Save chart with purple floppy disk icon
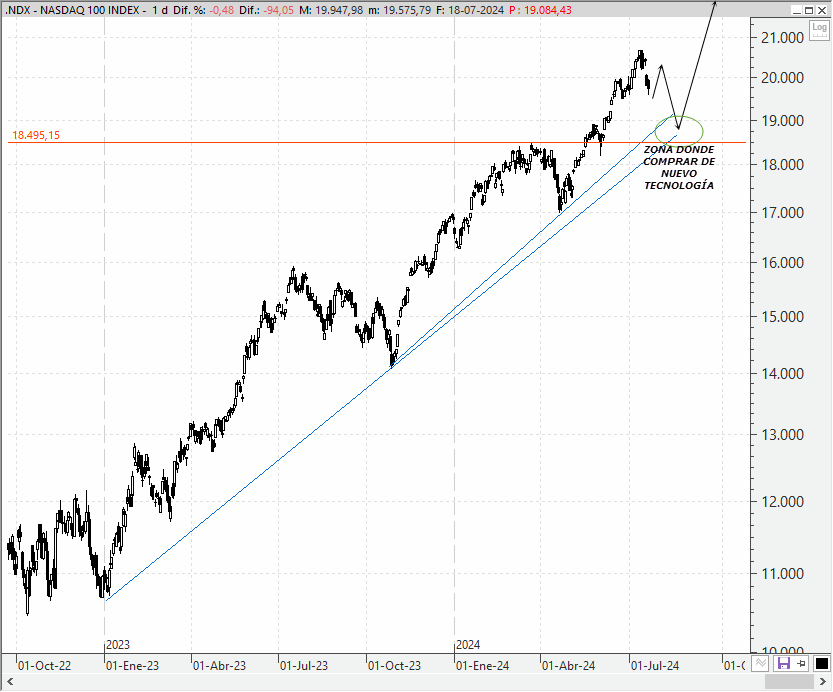Viewport: 833px width, 692px height. 784,663
